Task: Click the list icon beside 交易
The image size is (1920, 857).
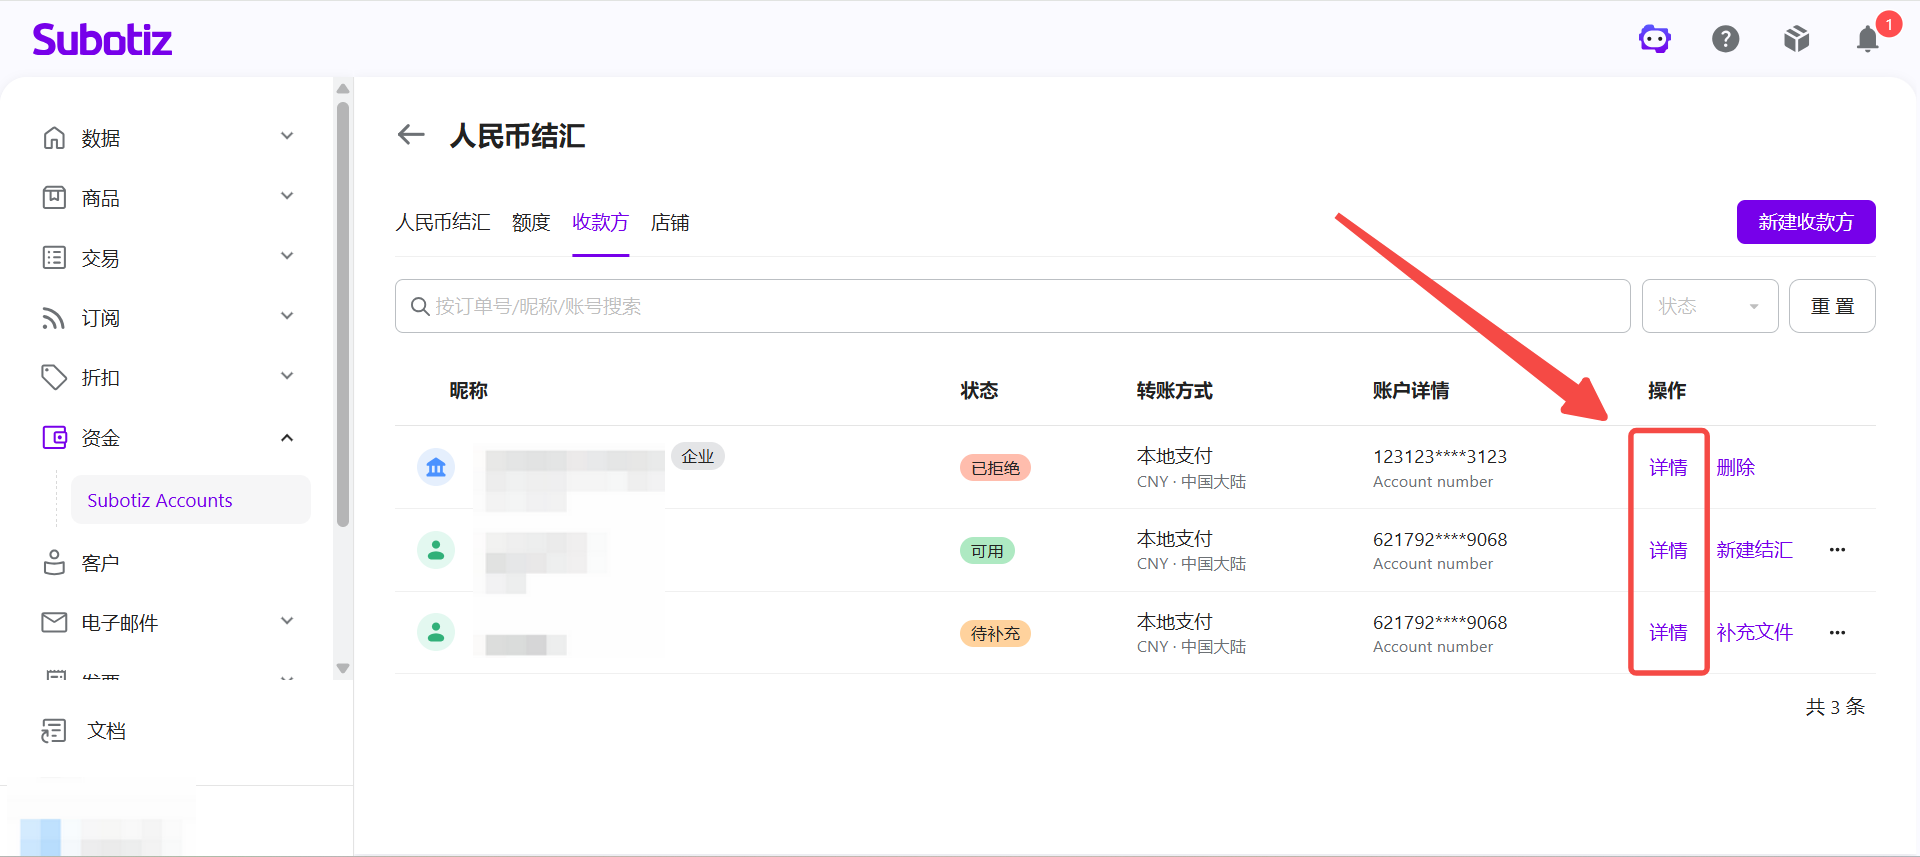Action: tap(54, 257)
